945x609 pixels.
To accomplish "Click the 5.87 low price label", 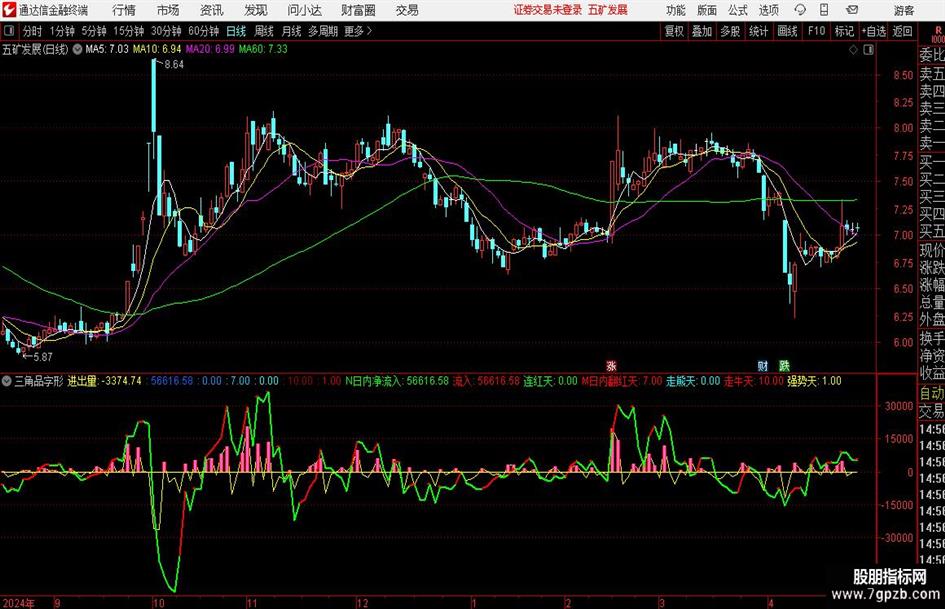I will [42, 357].
